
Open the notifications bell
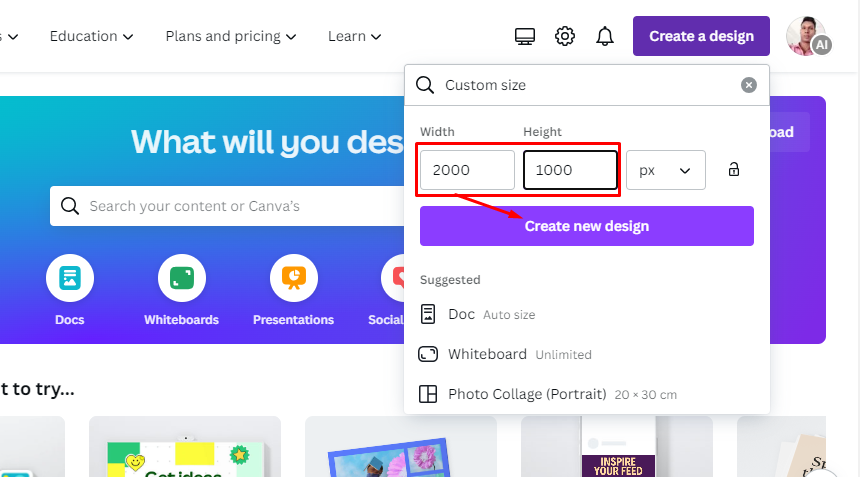click(605, 37)
